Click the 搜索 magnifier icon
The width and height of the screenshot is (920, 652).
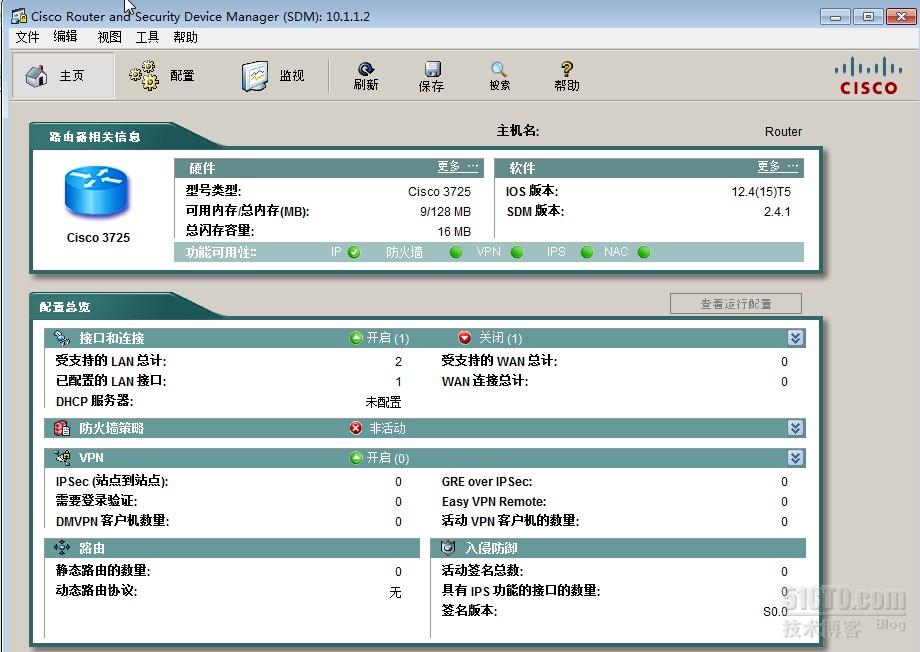tap(499, 69)
